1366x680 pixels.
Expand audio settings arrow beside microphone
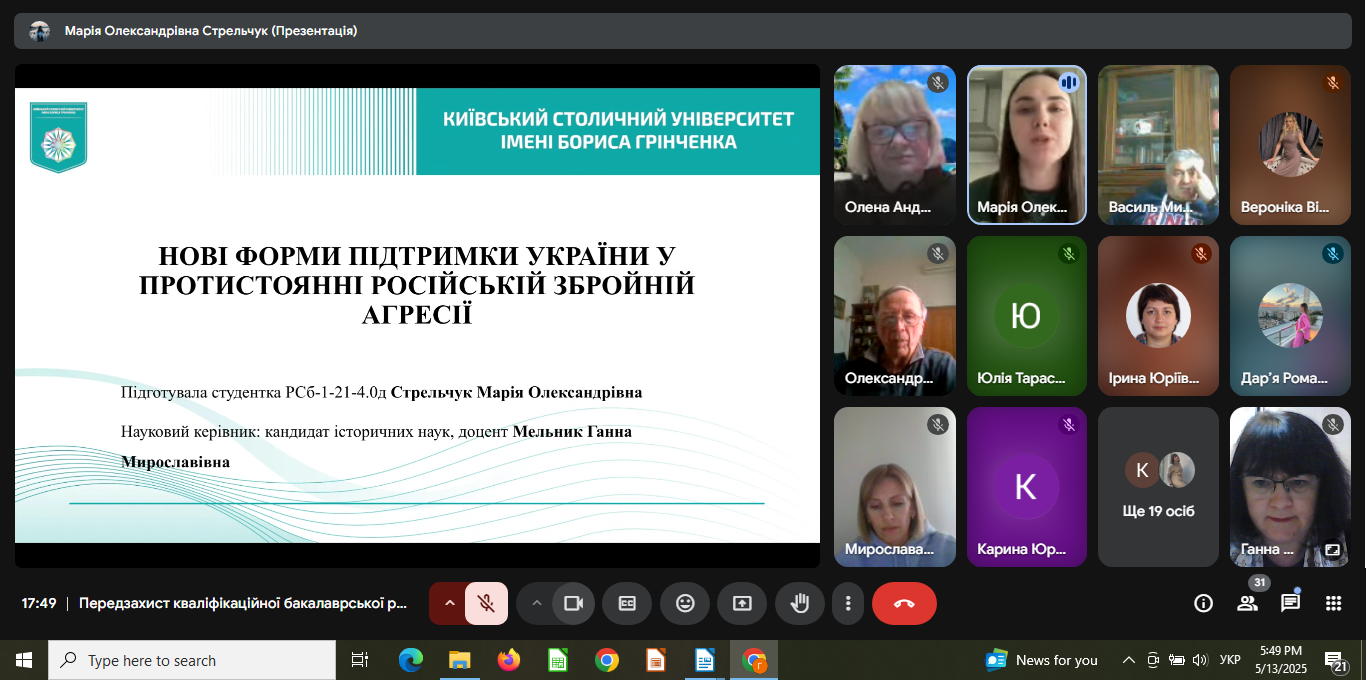point(449,604)
